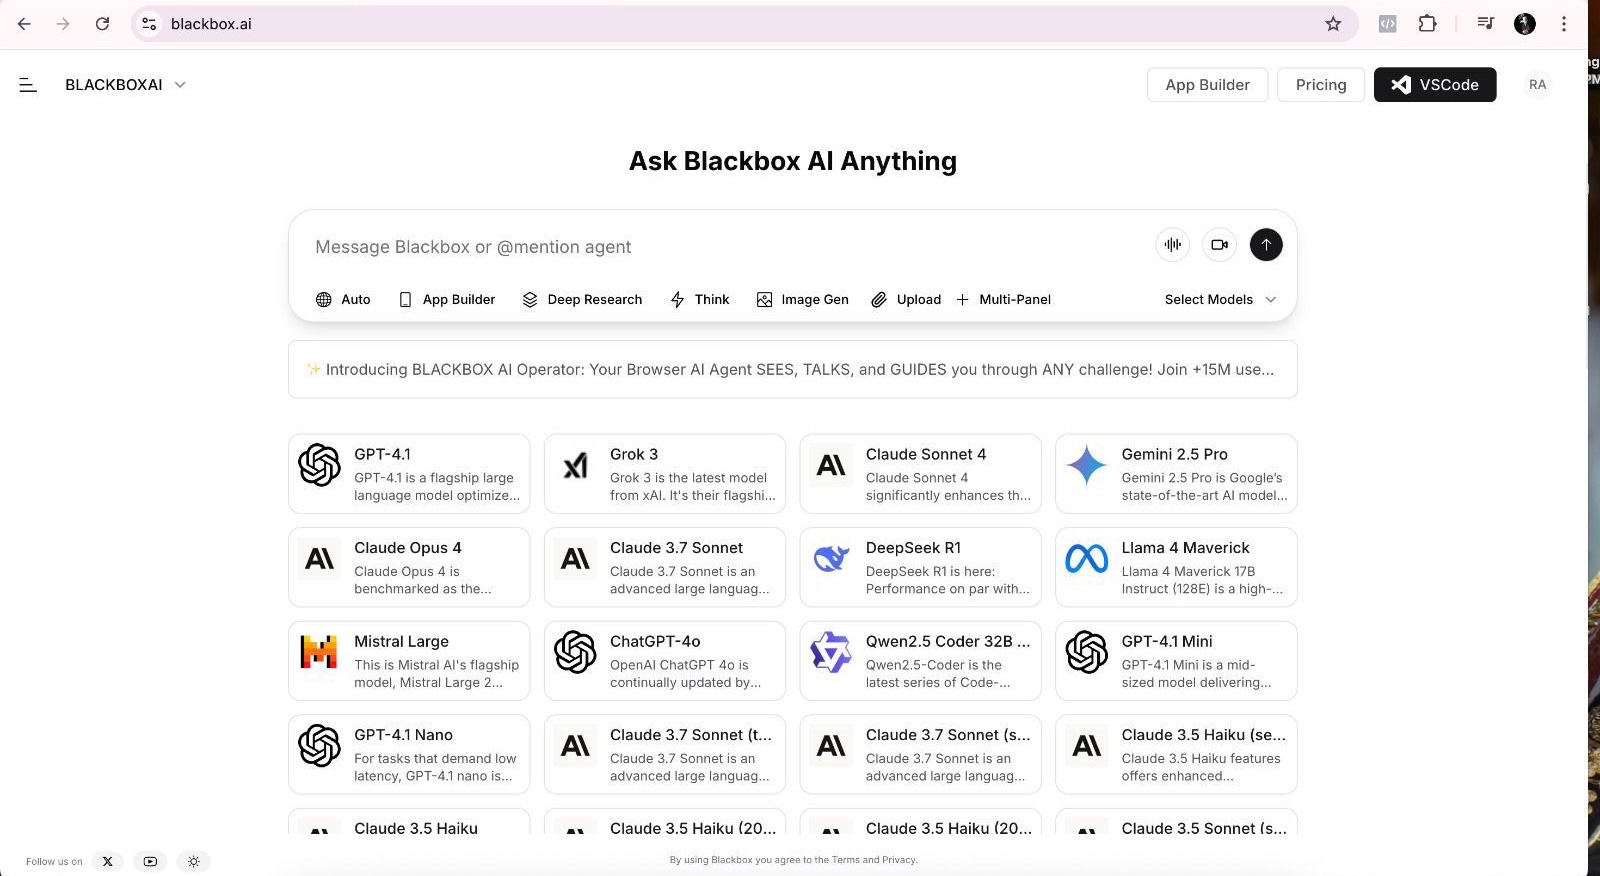
Task: Open browser extensions puzzle icon
Action: 1428,24
